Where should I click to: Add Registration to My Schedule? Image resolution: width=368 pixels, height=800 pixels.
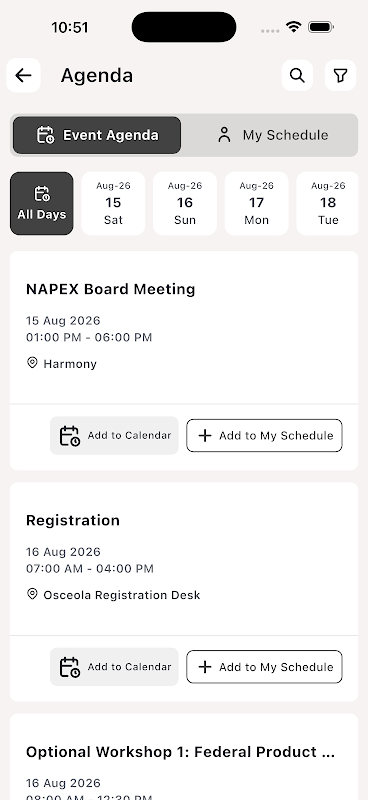(264, 667)
